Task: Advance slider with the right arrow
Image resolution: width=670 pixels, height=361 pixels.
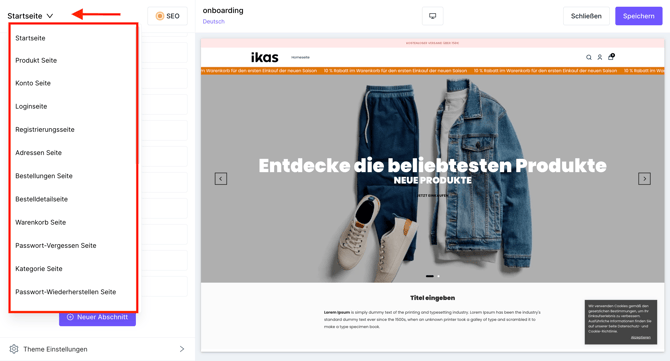Action: click(x=644, y=179)
